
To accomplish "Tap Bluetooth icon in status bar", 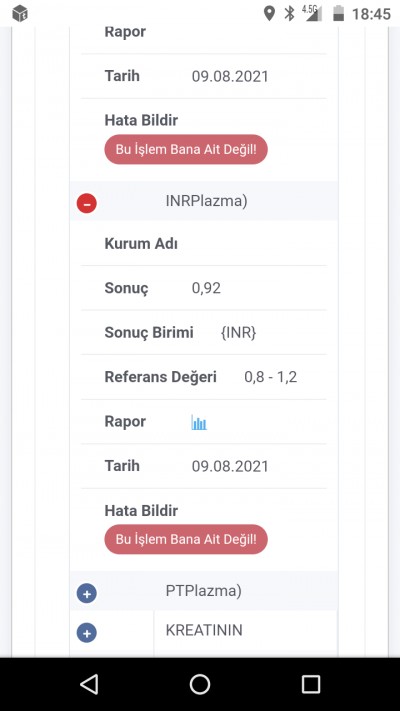I will [x=289, y=14].
